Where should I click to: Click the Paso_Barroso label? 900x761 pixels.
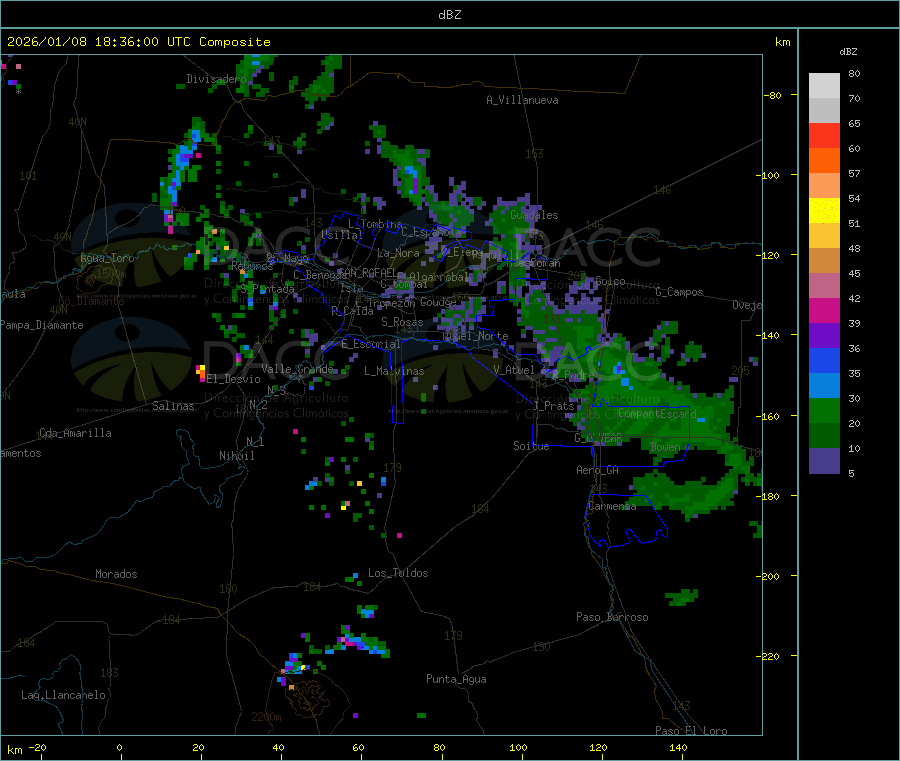click(612, 617)
